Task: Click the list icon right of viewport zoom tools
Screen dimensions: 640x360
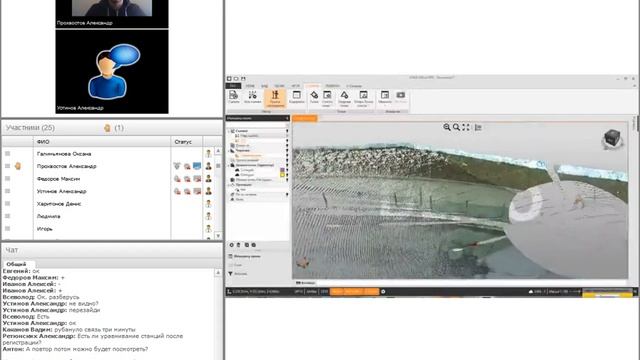Action: (x=478, y=127)
